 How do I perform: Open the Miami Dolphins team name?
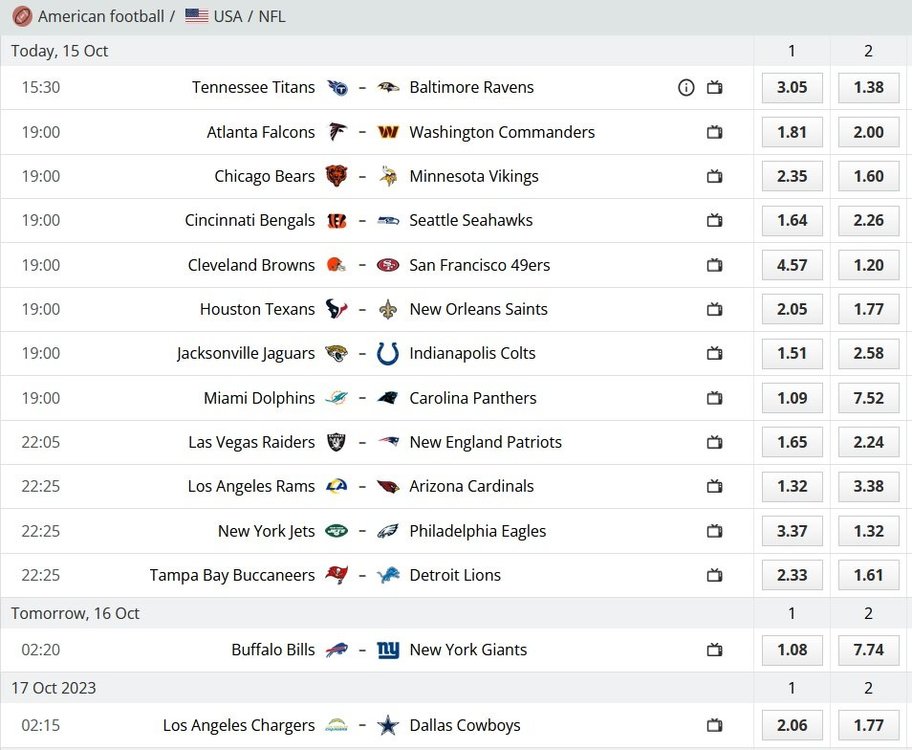pyautogui.click(x=259, y=398)
